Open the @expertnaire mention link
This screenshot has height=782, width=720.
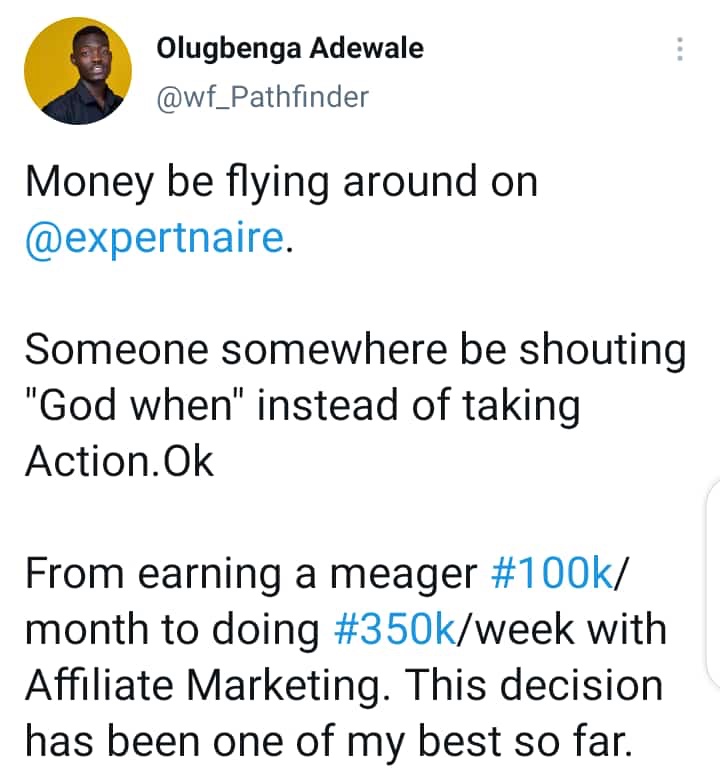153,240
